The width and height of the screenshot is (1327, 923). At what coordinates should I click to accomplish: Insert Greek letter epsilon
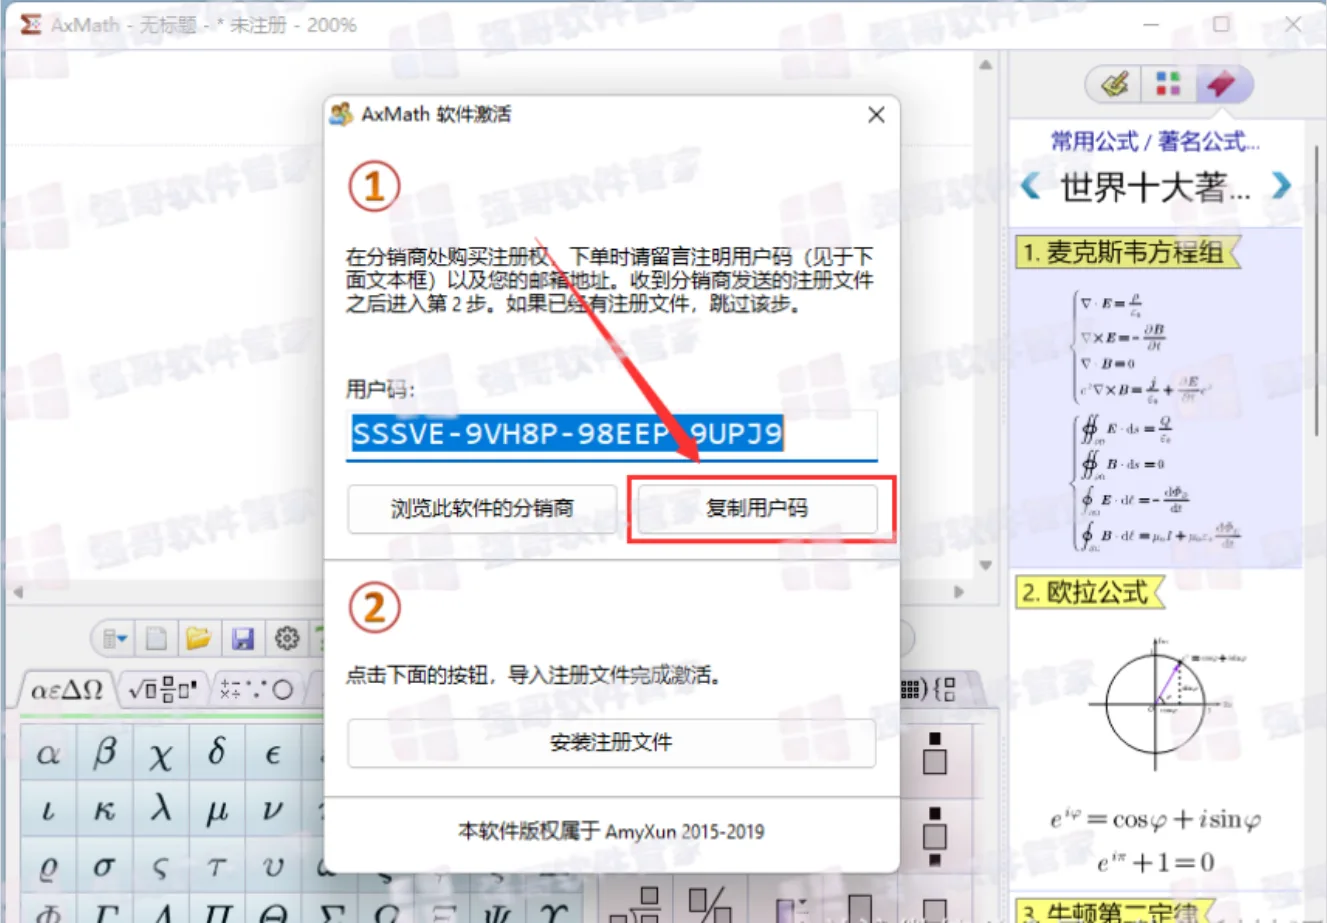click(272, 754)
